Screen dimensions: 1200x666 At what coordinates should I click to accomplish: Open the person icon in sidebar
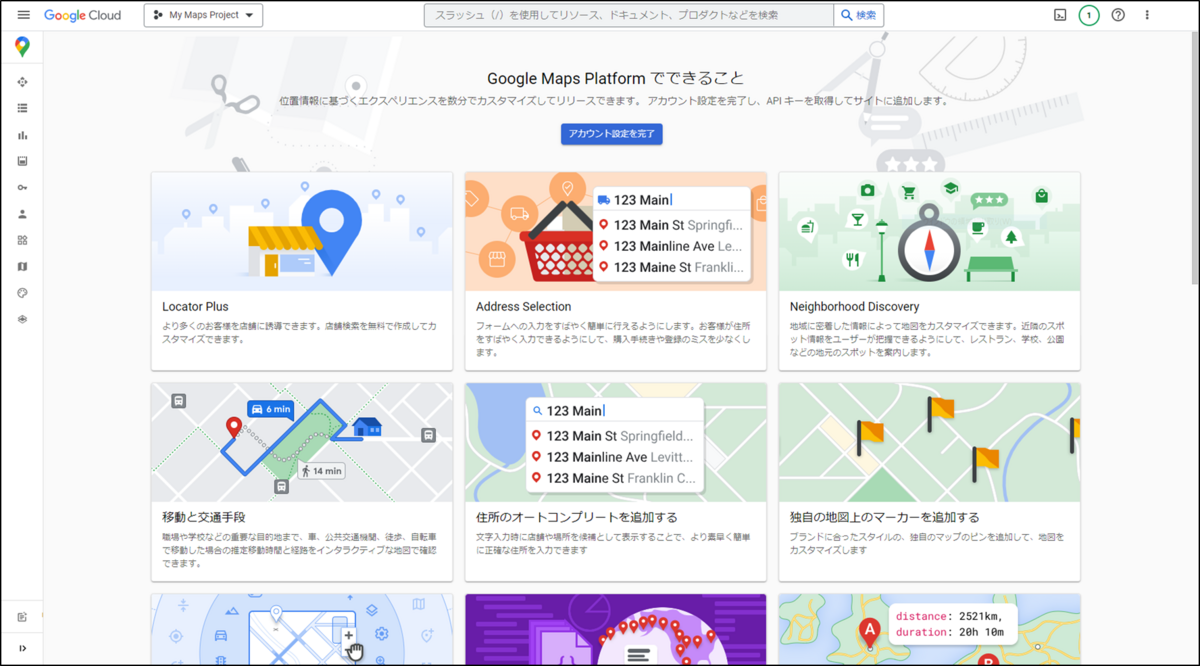[x=22, y=214]
